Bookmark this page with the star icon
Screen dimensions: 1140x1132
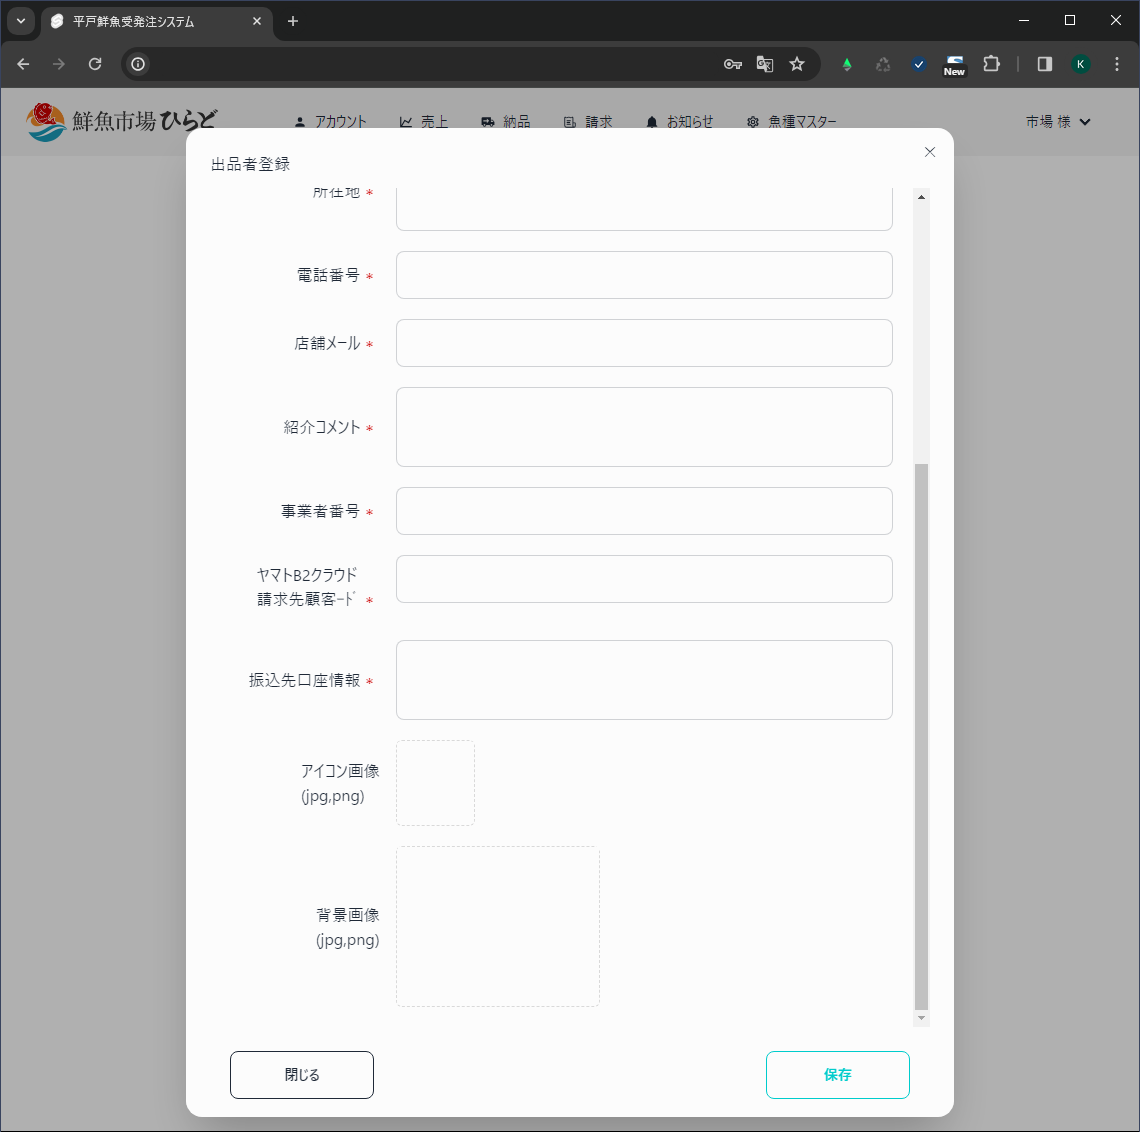(797, 64)
